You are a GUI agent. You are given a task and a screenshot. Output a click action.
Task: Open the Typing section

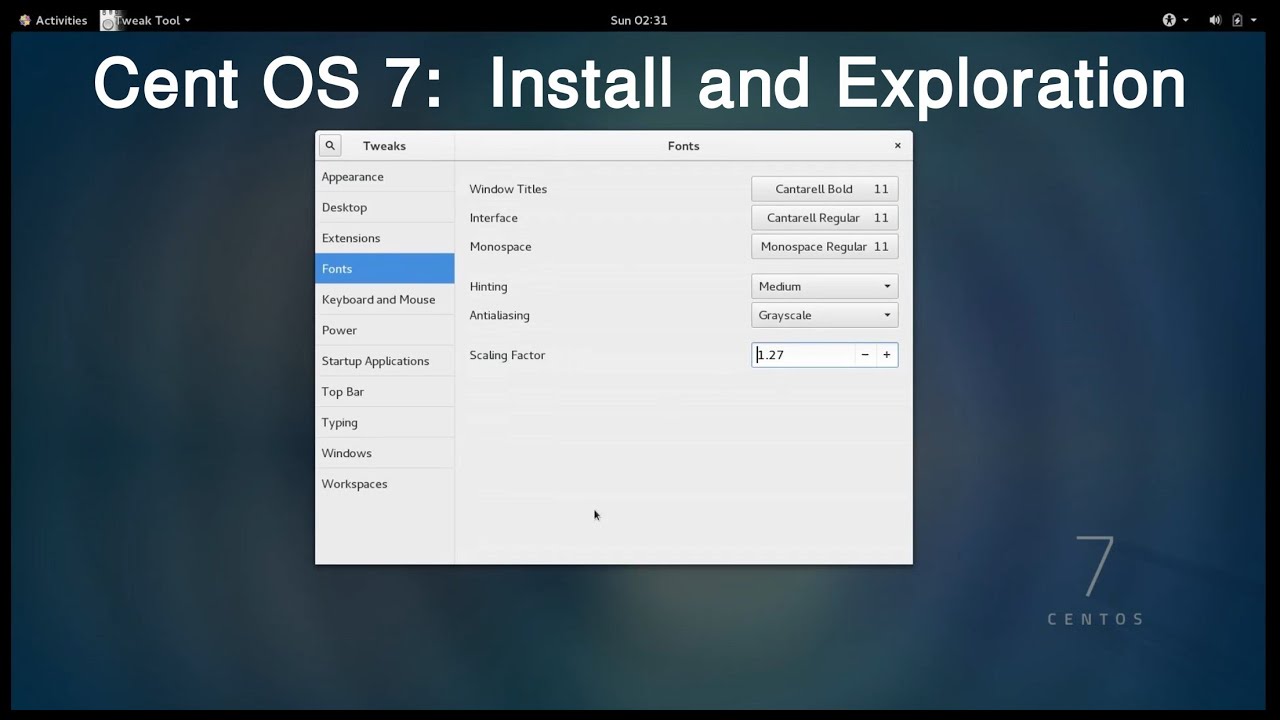385,422
